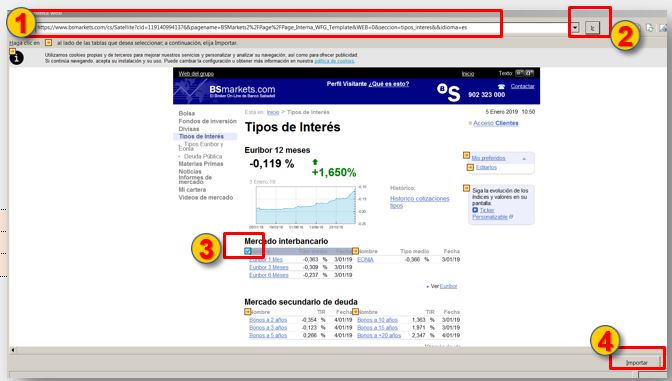Open the address bar URL dropdown

click(x=575, y=28)
